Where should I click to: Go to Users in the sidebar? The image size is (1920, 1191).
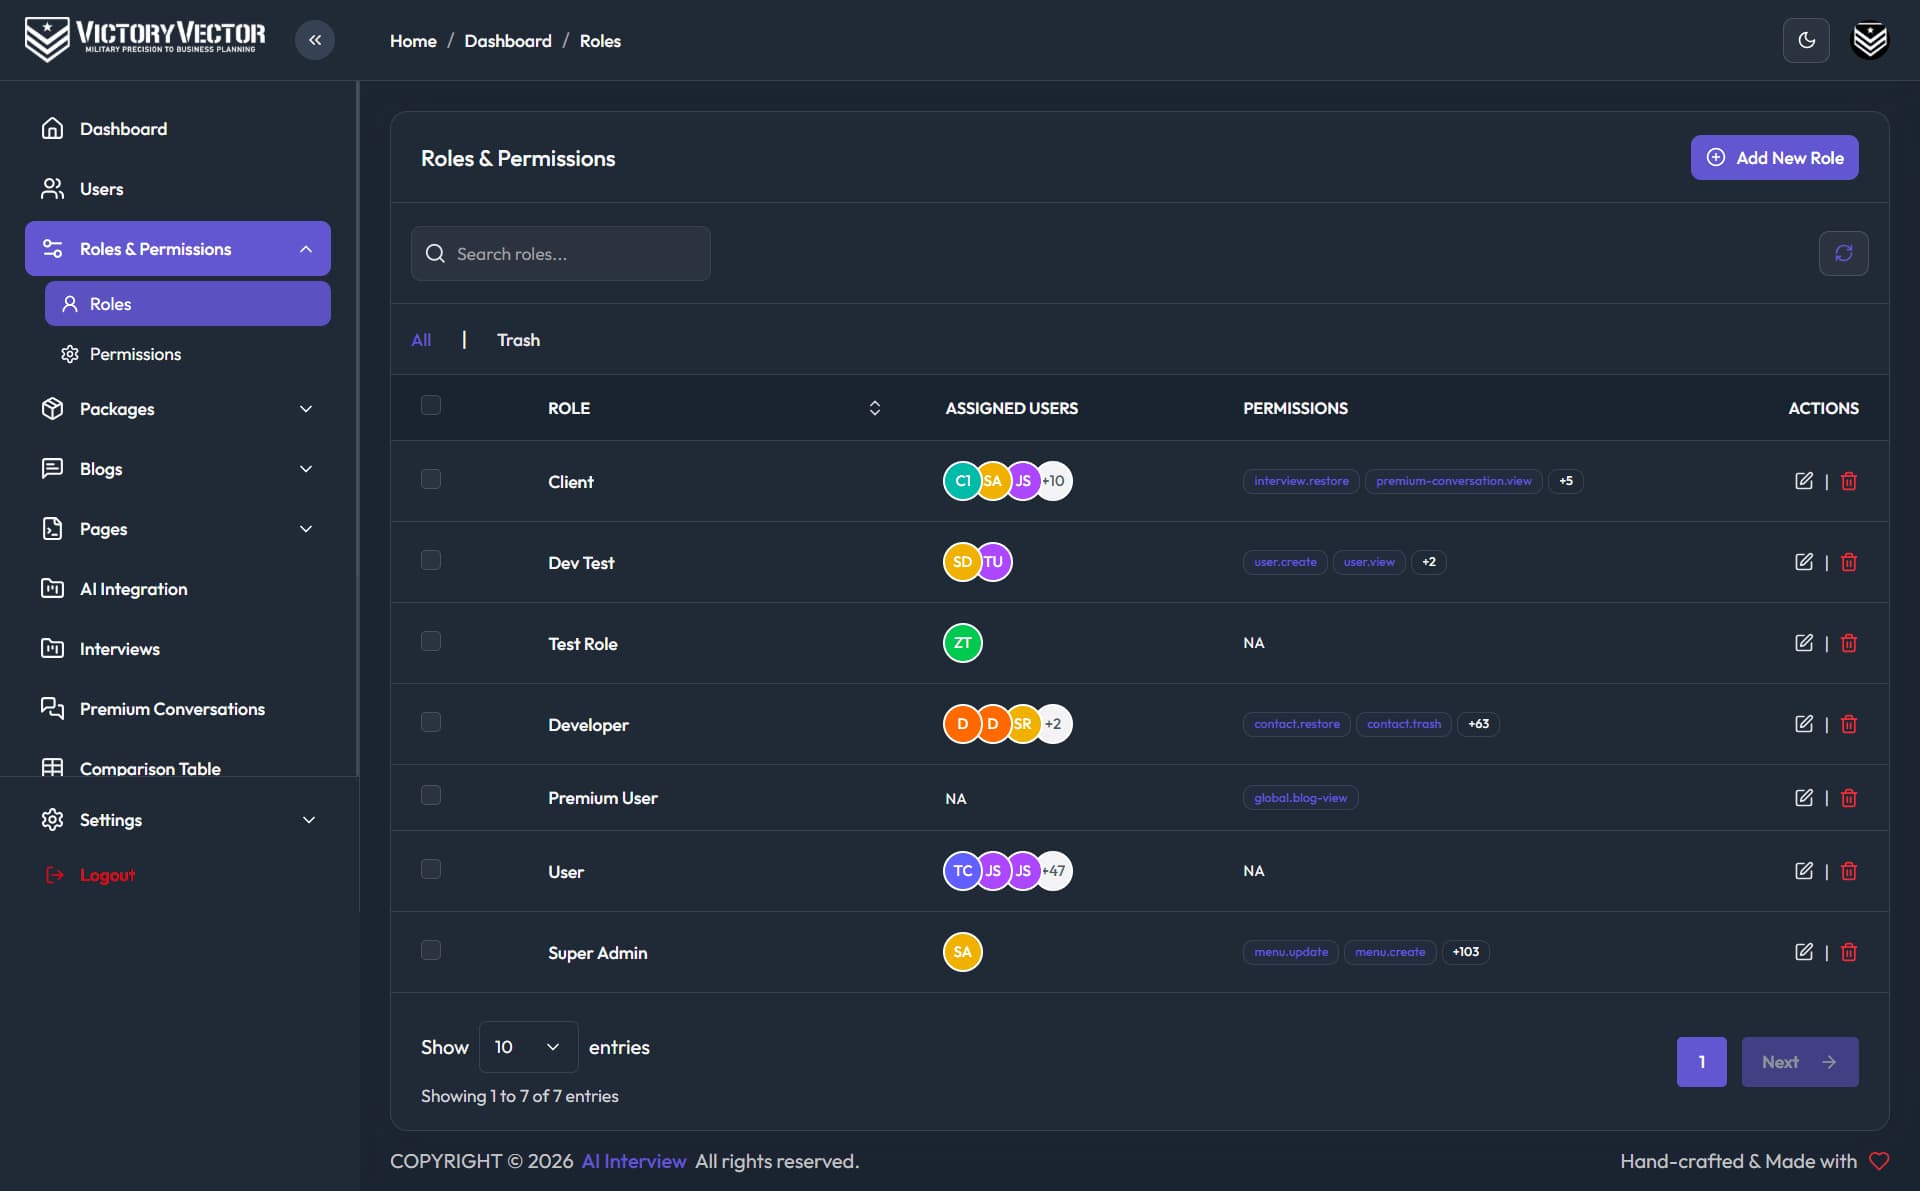178,189
